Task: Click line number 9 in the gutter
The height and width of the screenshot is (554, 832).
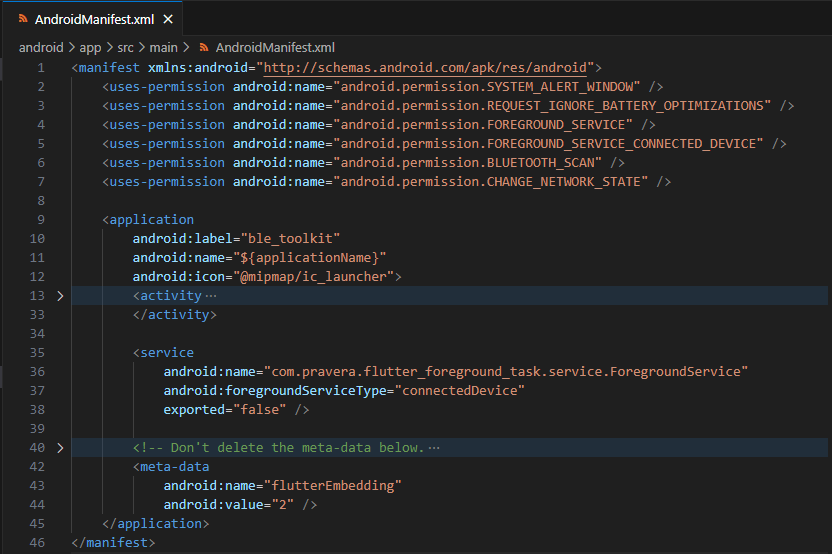Action: point(40,220)
